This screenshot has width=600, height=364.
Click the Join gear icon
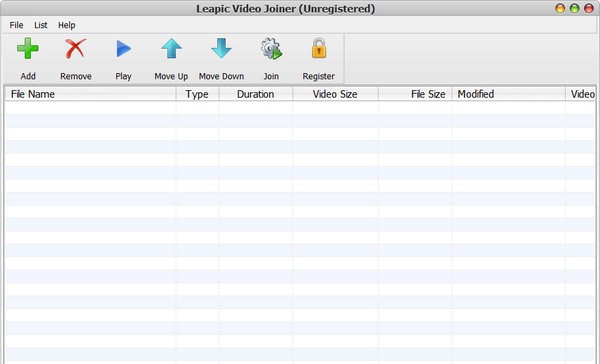(x=271, y=49)
